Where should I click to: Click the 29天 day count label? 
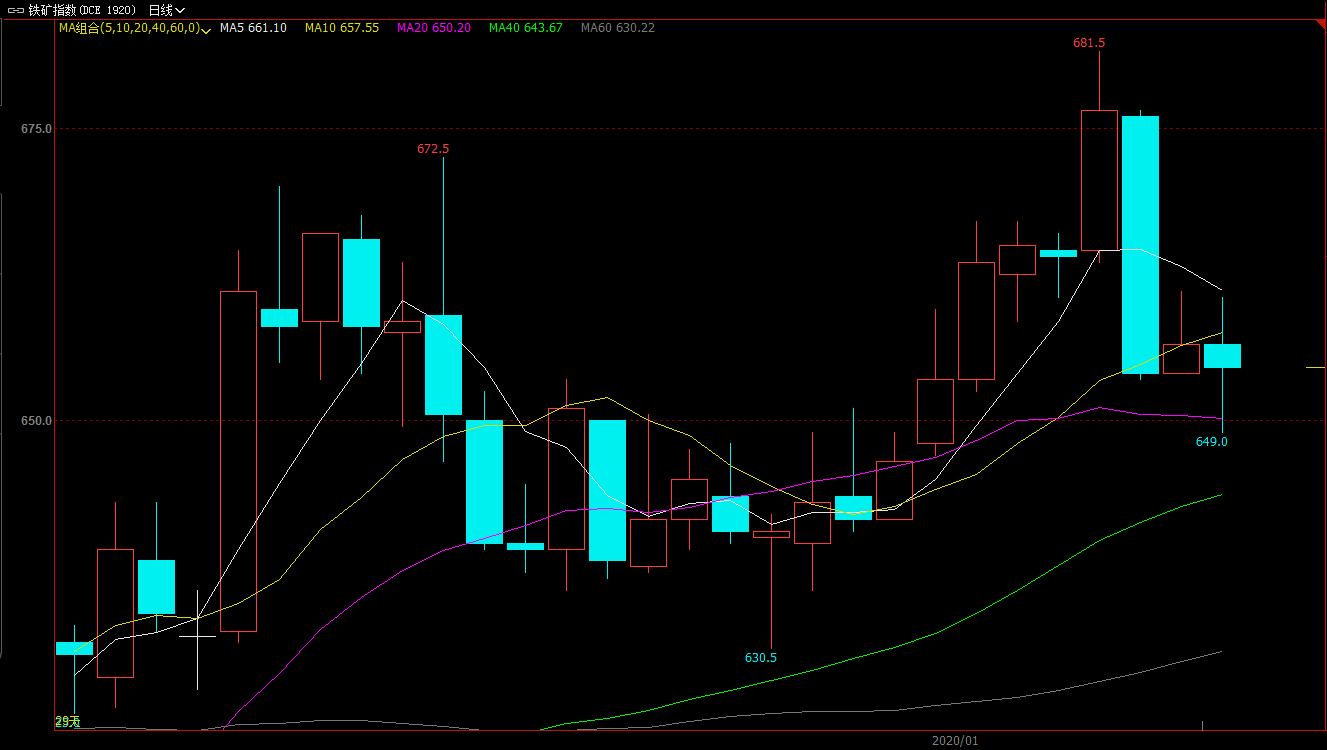point(67,721)
